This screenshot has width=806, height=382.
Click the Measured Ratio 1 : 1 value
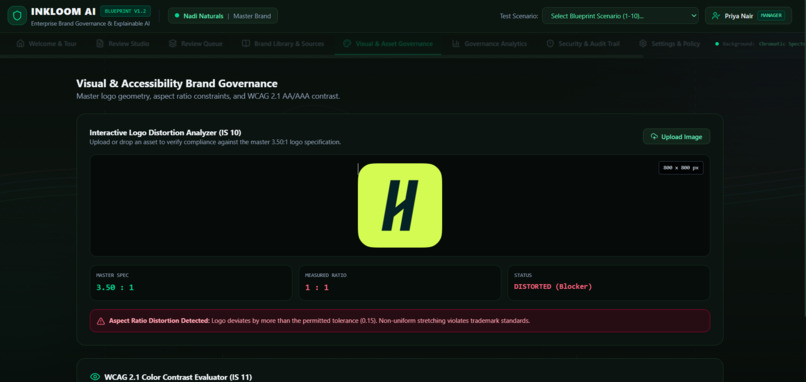coord(317,287)
